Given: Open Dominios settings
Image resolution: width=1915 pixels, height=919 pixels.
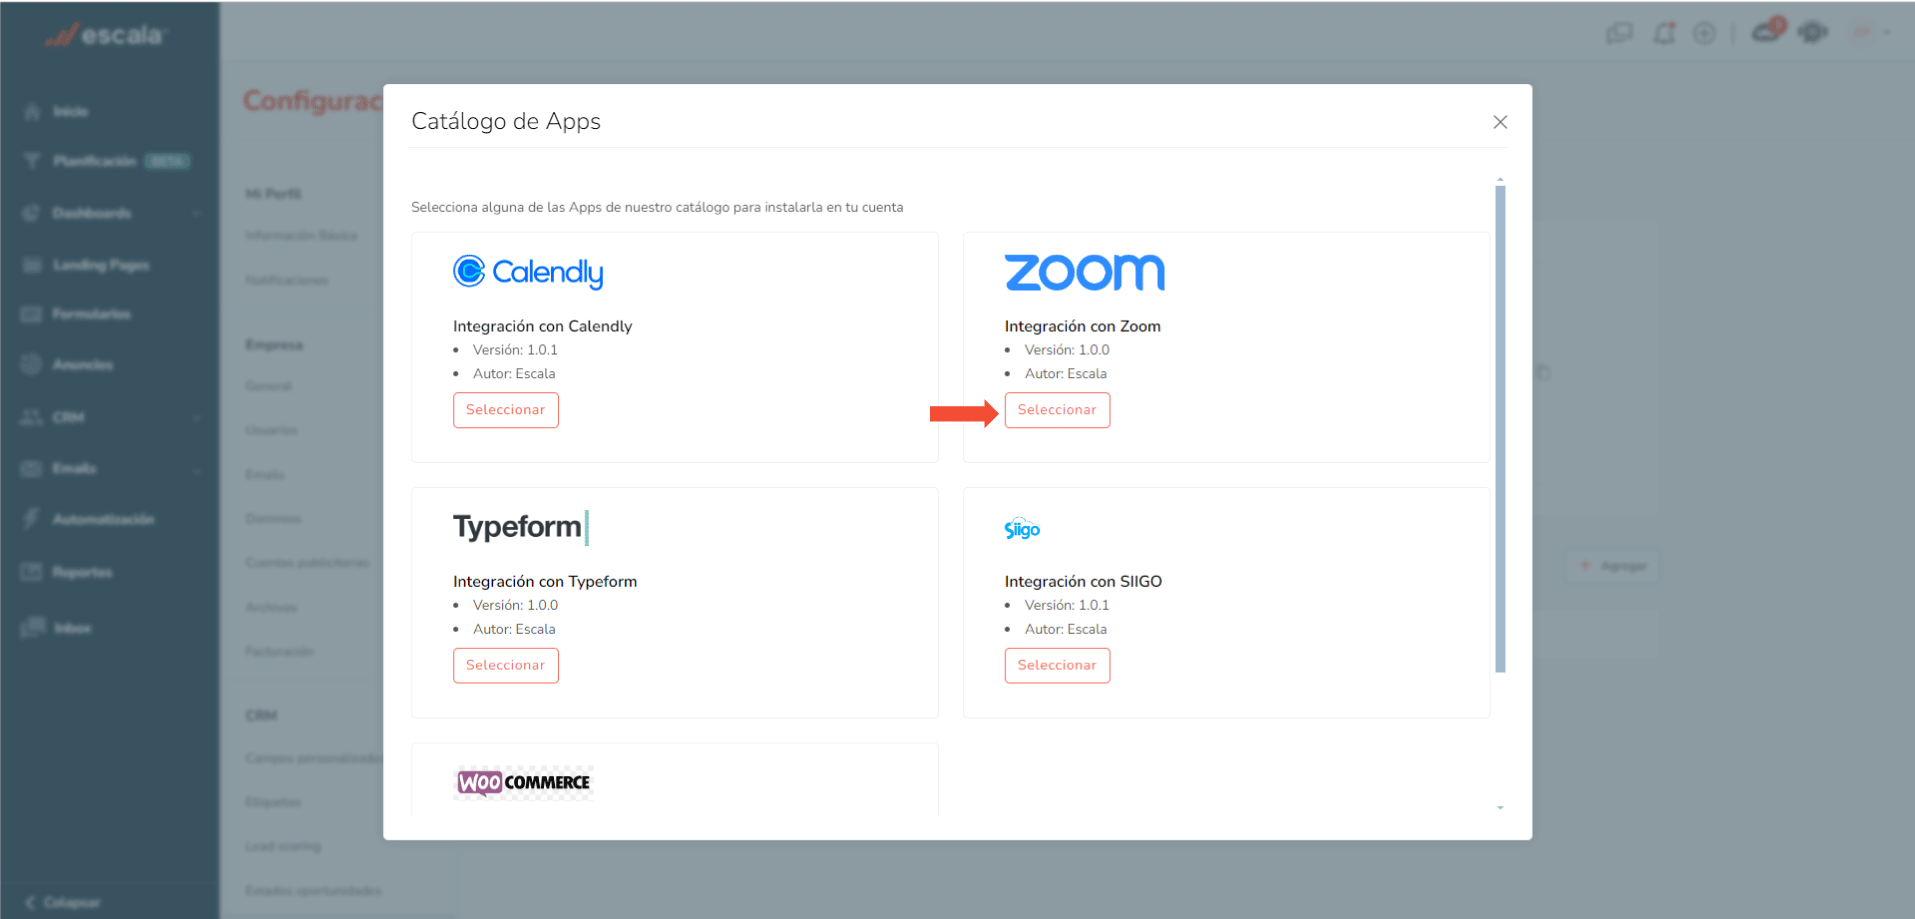Looking at the screenshot, I should point(273,519).
